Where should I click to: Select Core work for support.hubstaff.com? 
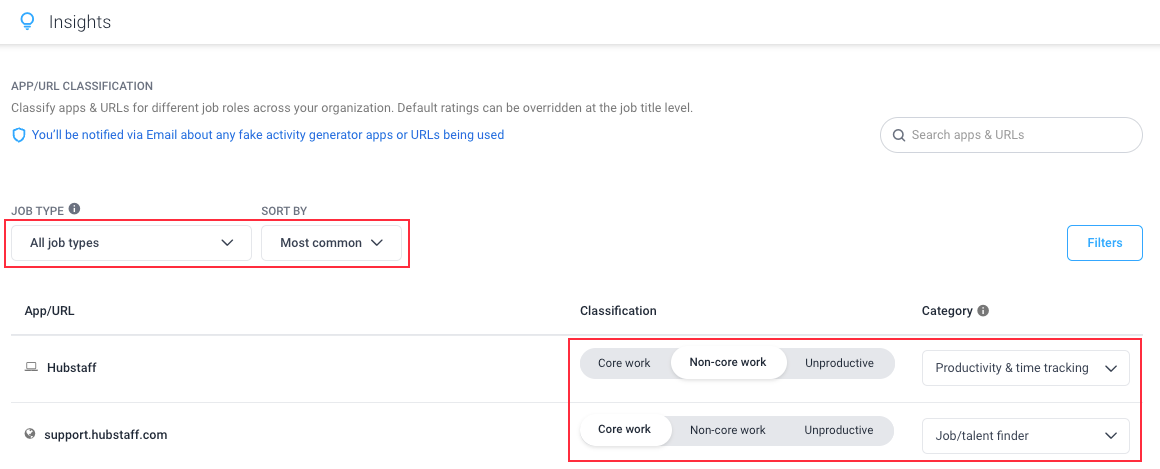click(x=624, y=430)
